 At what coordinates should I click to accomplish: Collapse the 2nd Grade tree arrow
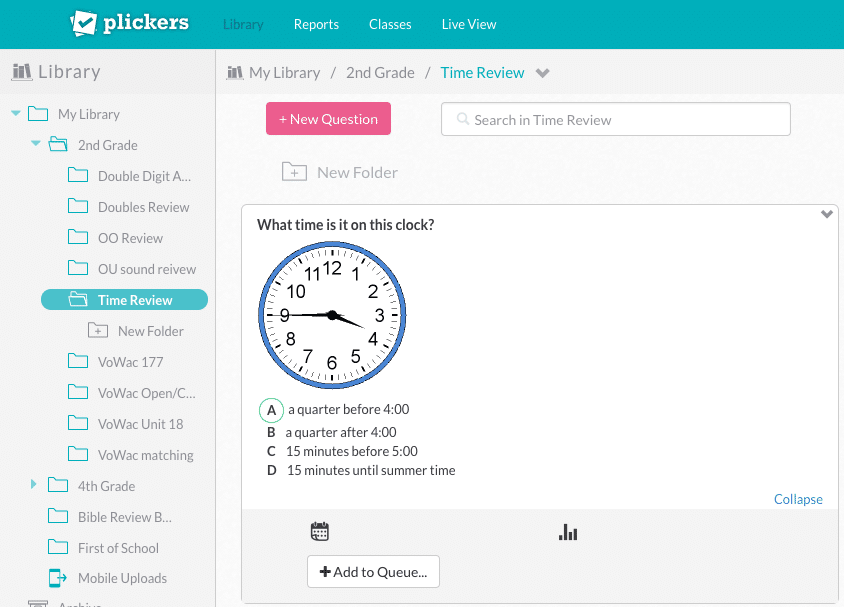coord(36,143)
